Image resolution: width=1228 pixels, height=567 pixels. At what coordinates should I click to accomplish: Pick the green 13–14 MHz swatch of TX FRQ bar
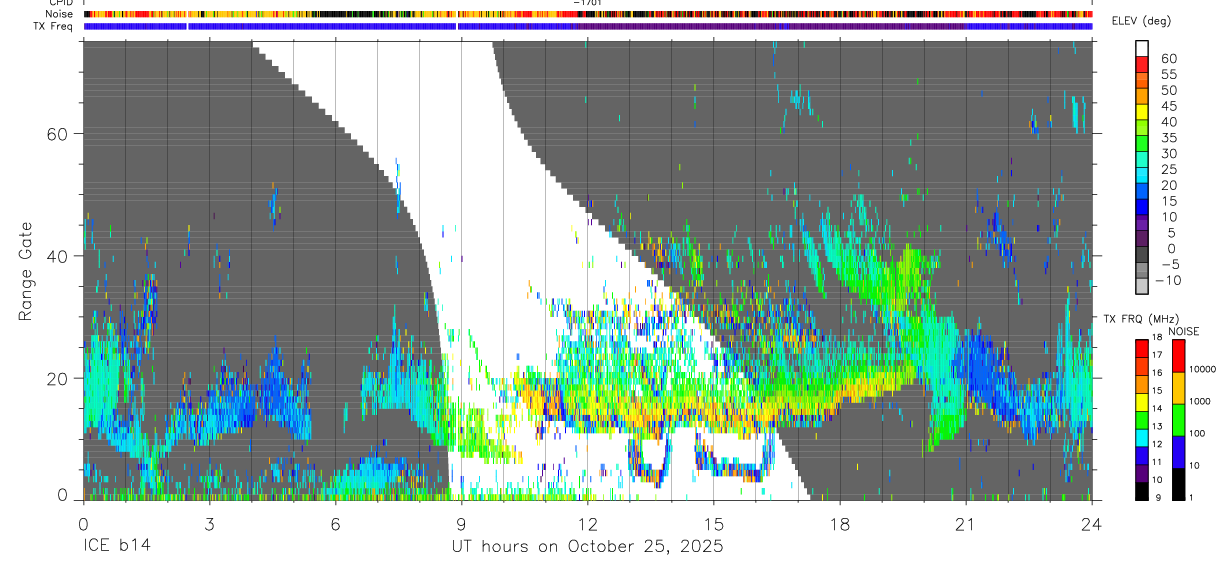[1141, 418]
